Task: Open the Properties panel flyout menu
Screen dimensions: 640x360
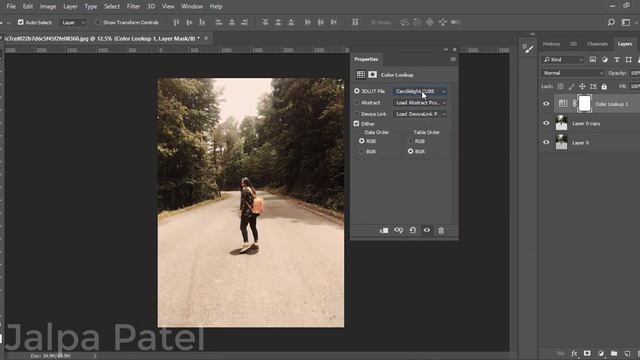Action: click(453, 59)
